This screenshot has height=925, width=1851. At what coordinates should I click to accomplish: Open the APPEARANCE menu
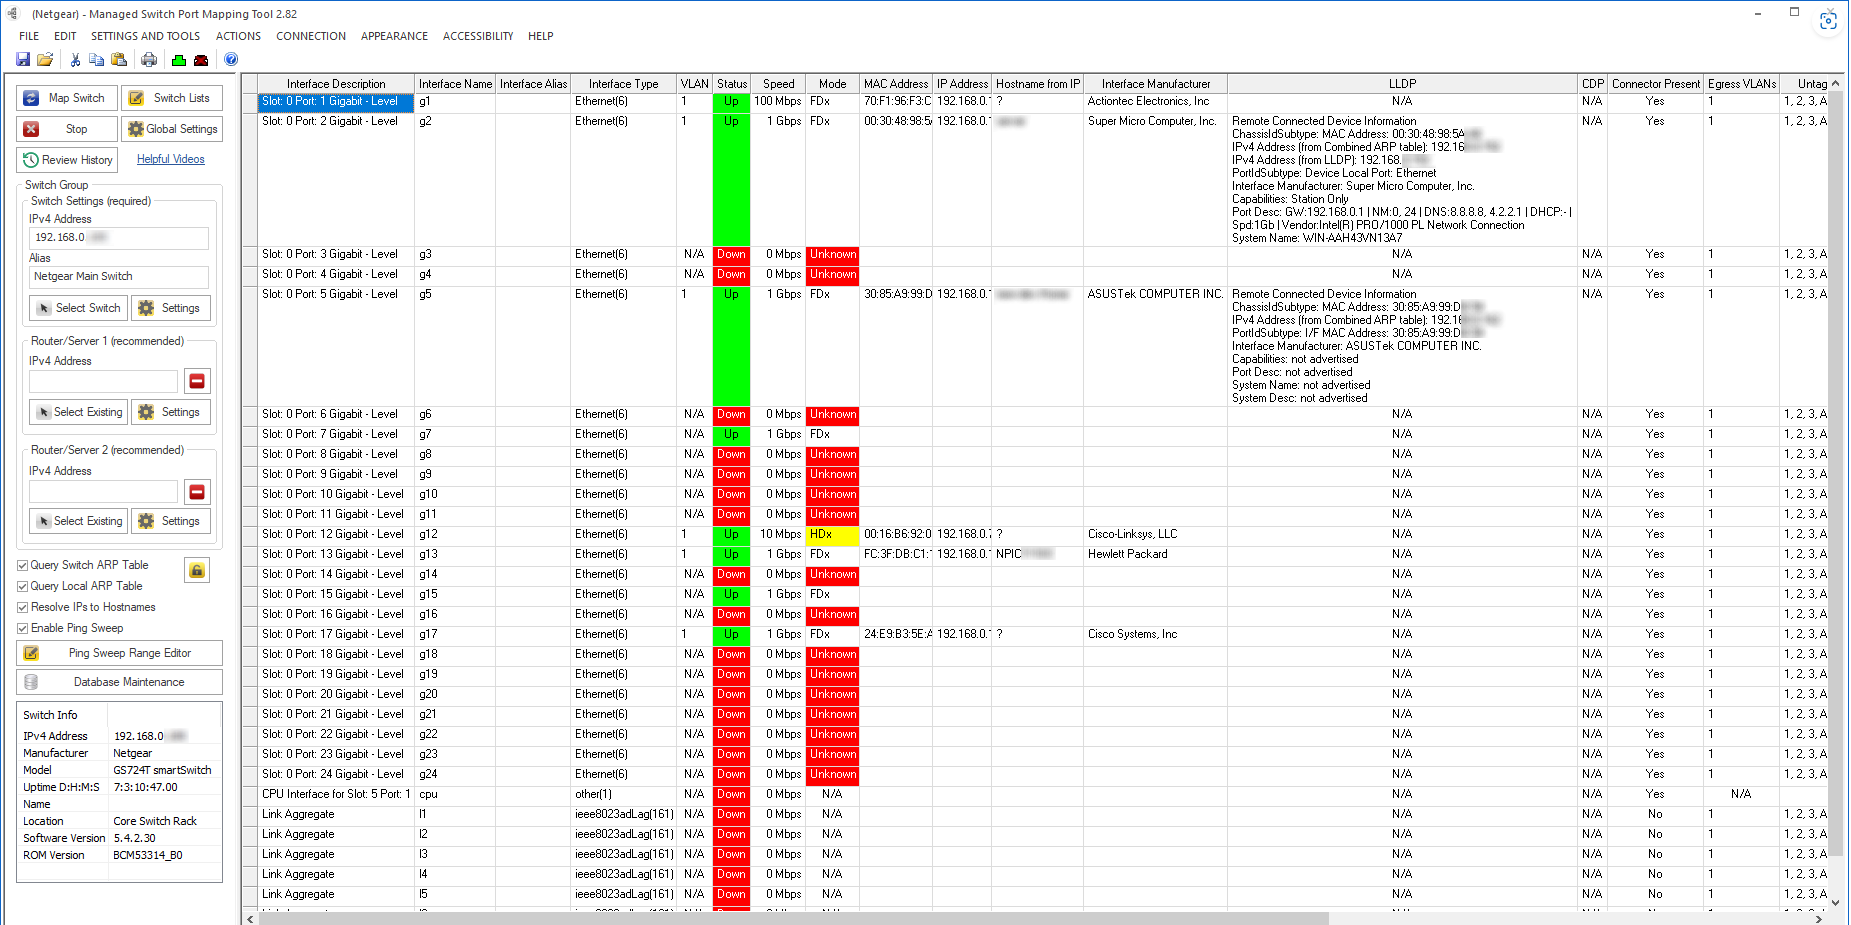(394, 36)
